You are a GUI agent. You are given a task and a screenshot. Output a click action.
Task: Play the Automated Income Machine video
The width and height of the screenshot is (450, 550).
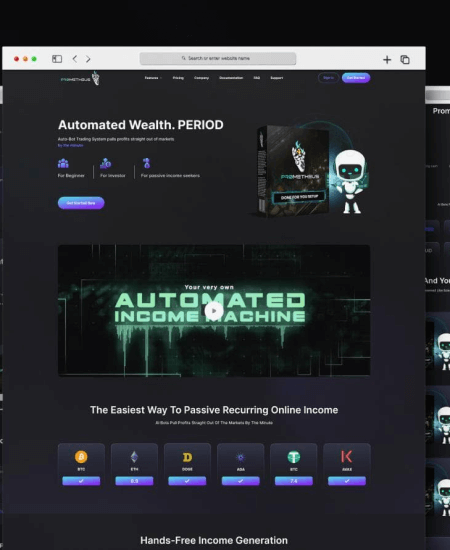[x=214, y=310]
